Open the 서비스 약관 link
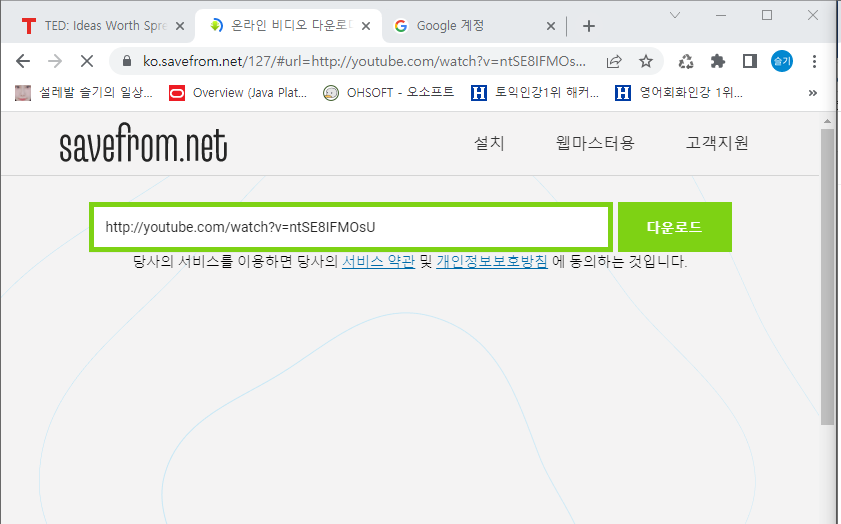The height and width of the screenshot is (524, 841). coord(379,262)
